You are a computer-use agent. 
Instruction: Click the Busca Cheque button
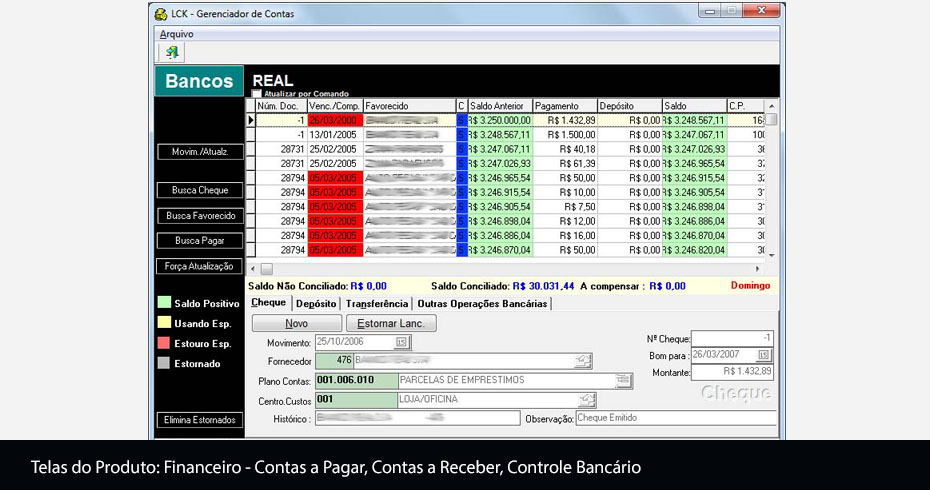[x=200, y=190]
